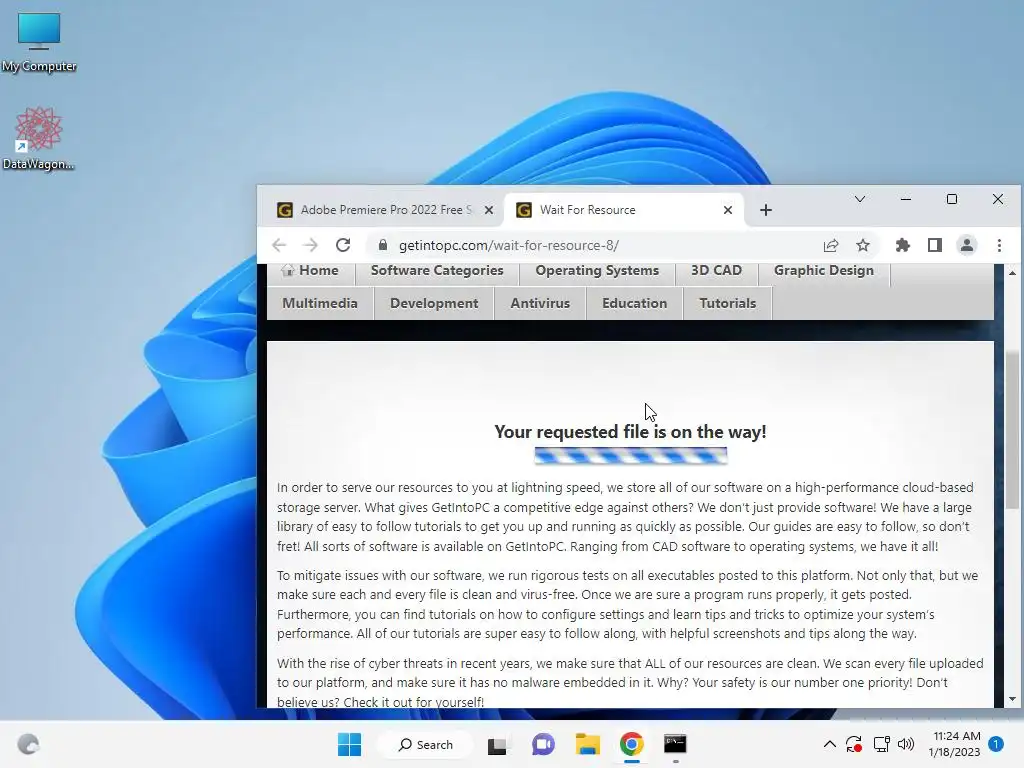Viewport: 1024px width, 768px height.
Task: Open notification badge in taskbar
Action: click(x=996, y=744)
